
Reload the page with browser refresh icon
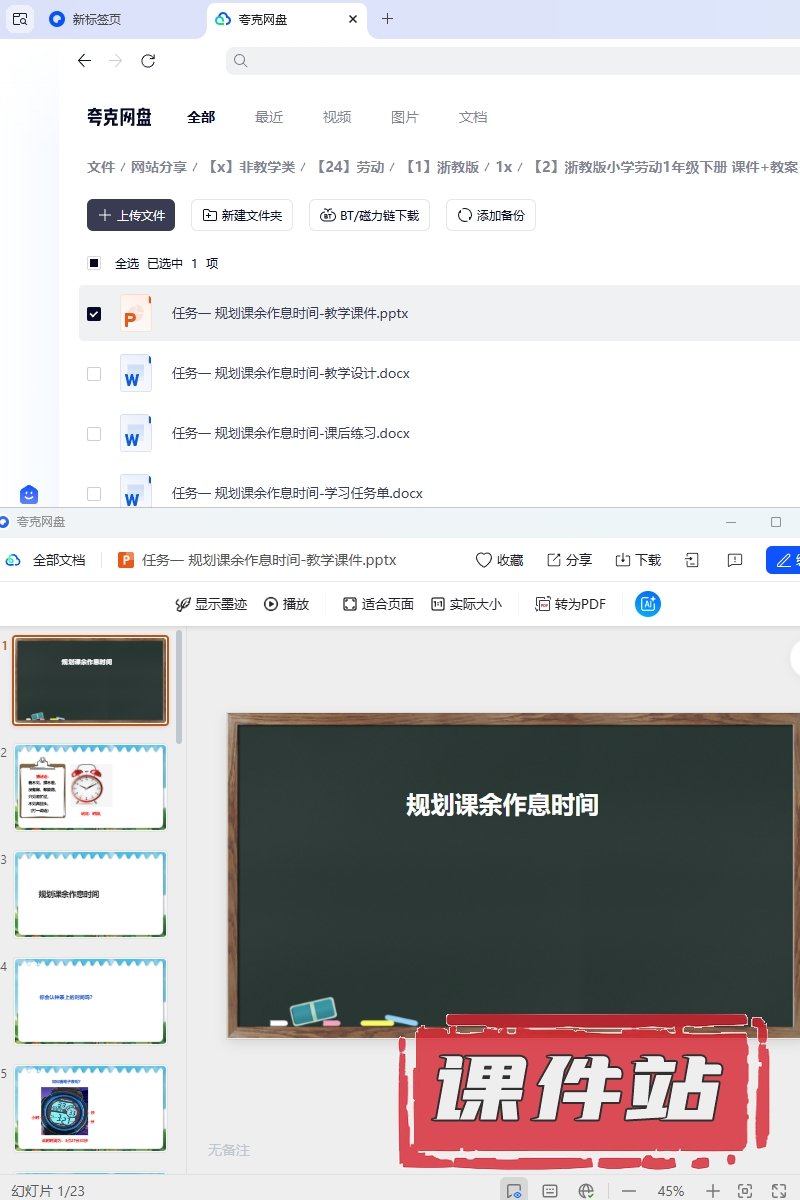pyautogui.click(x=148, y=61)
